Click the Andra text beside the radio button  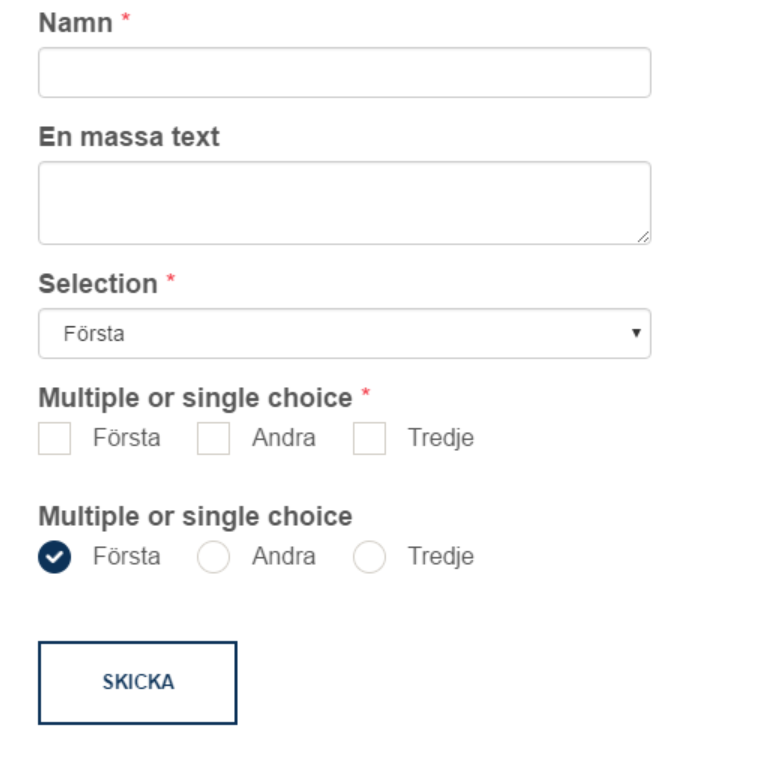(x=283, y=556)
